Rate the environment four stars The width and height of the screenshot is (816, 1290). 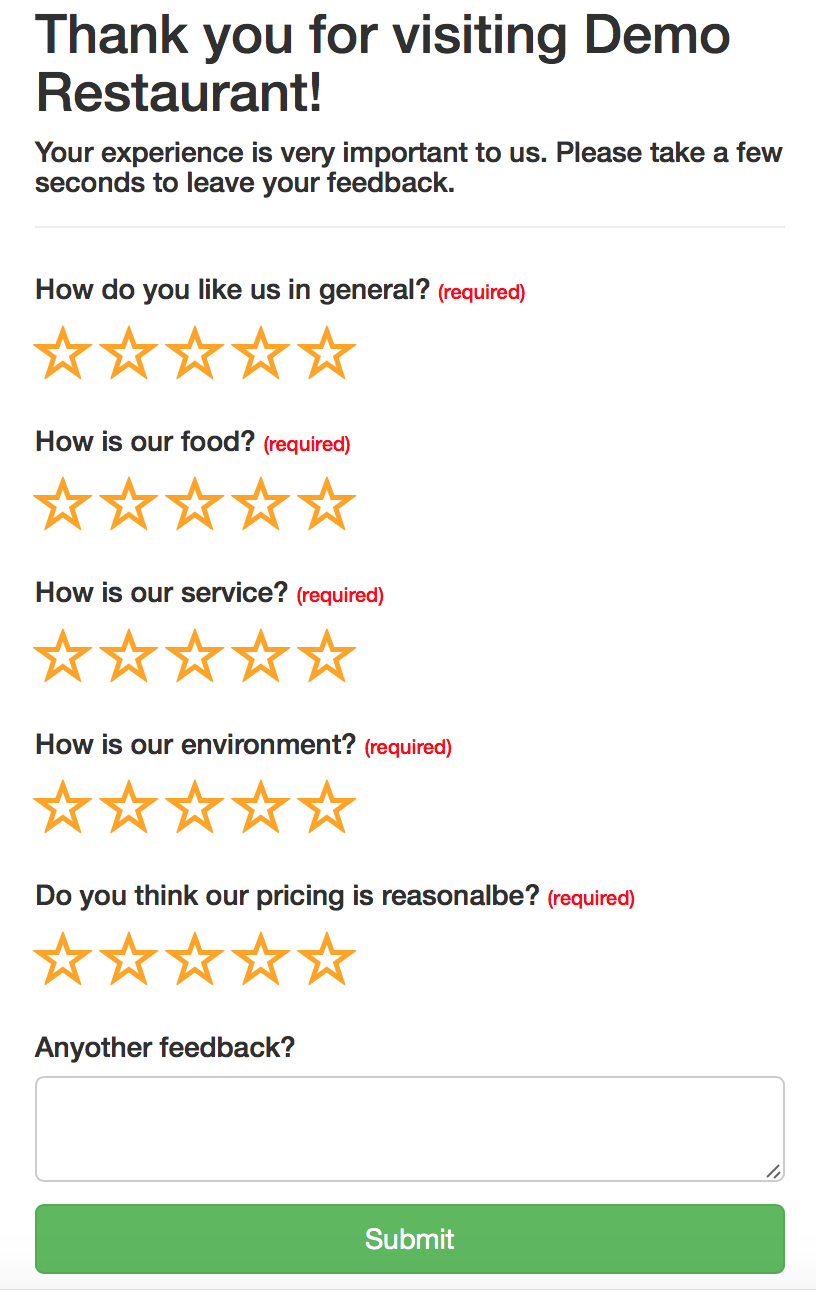261,808
